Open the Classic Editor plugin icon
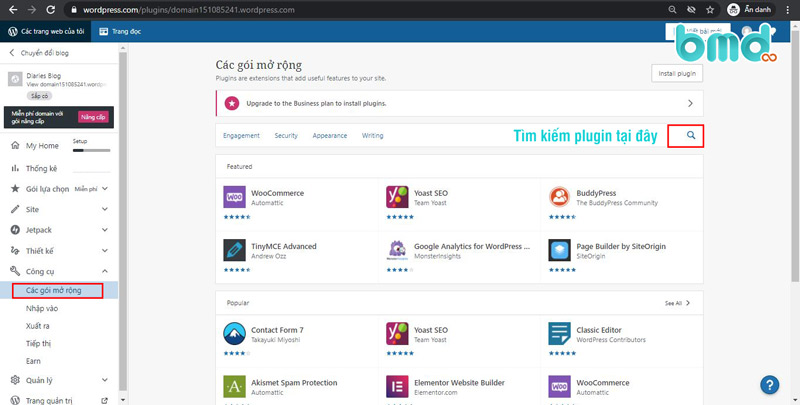 pyautogui.click(x=559, y=334)
